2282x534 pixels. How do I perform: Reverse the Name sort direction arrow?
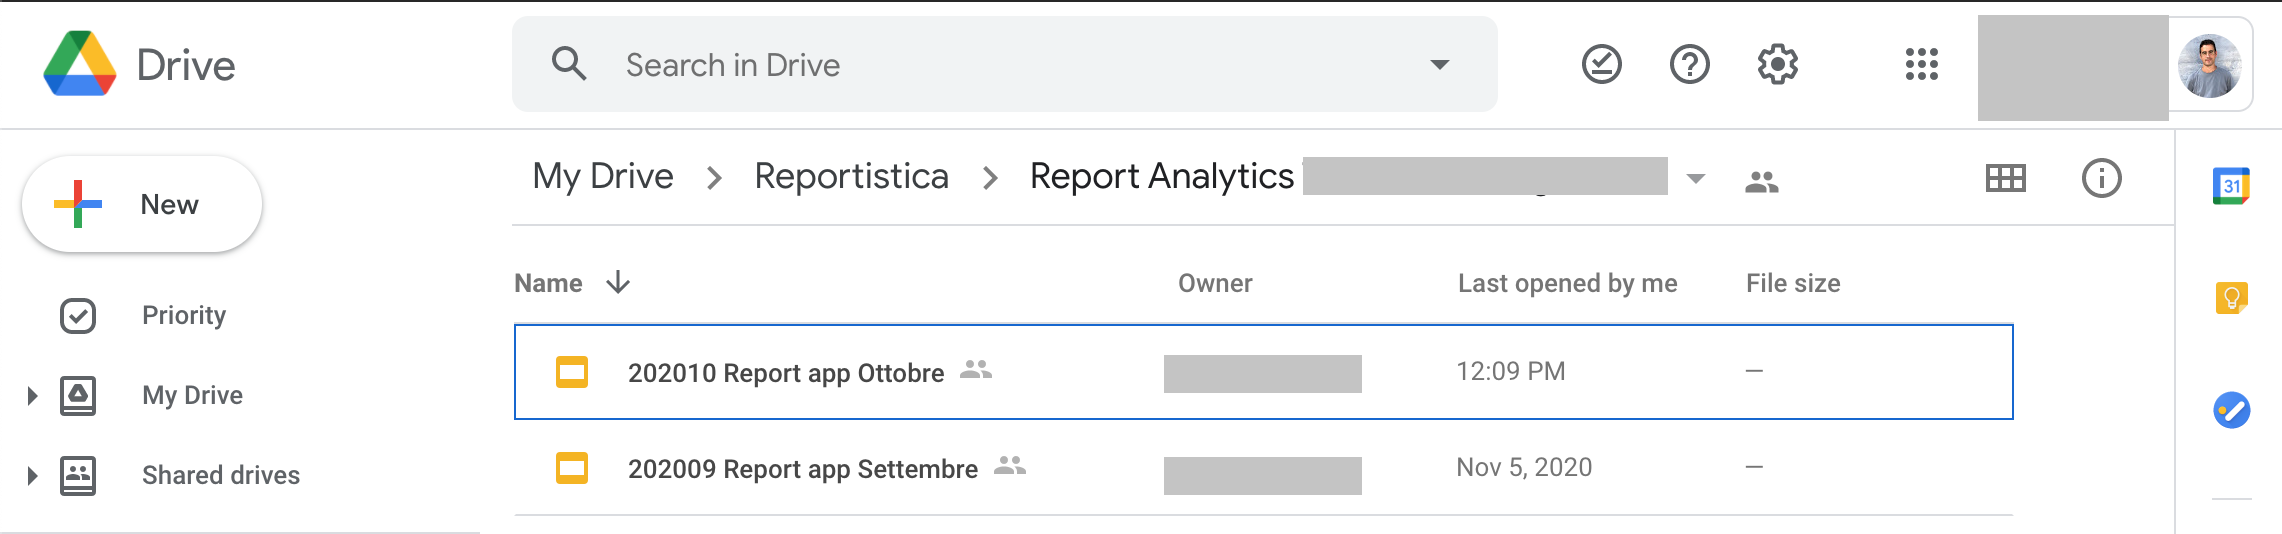tap(618, 283)
